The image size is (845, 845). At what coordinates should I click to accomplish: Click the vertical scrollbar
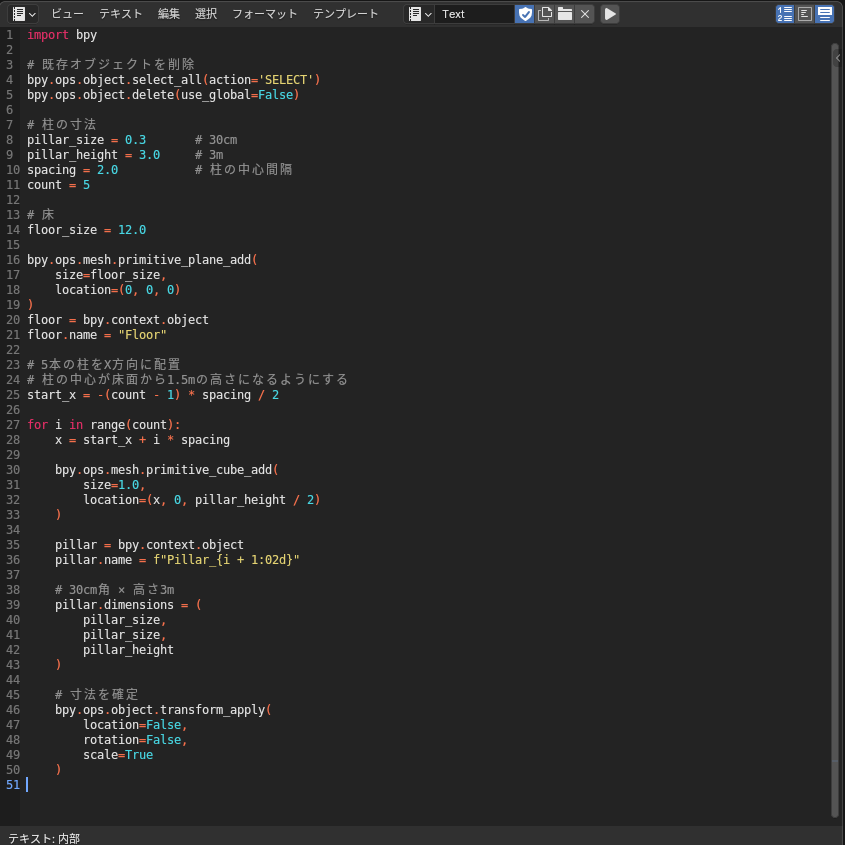836,431
